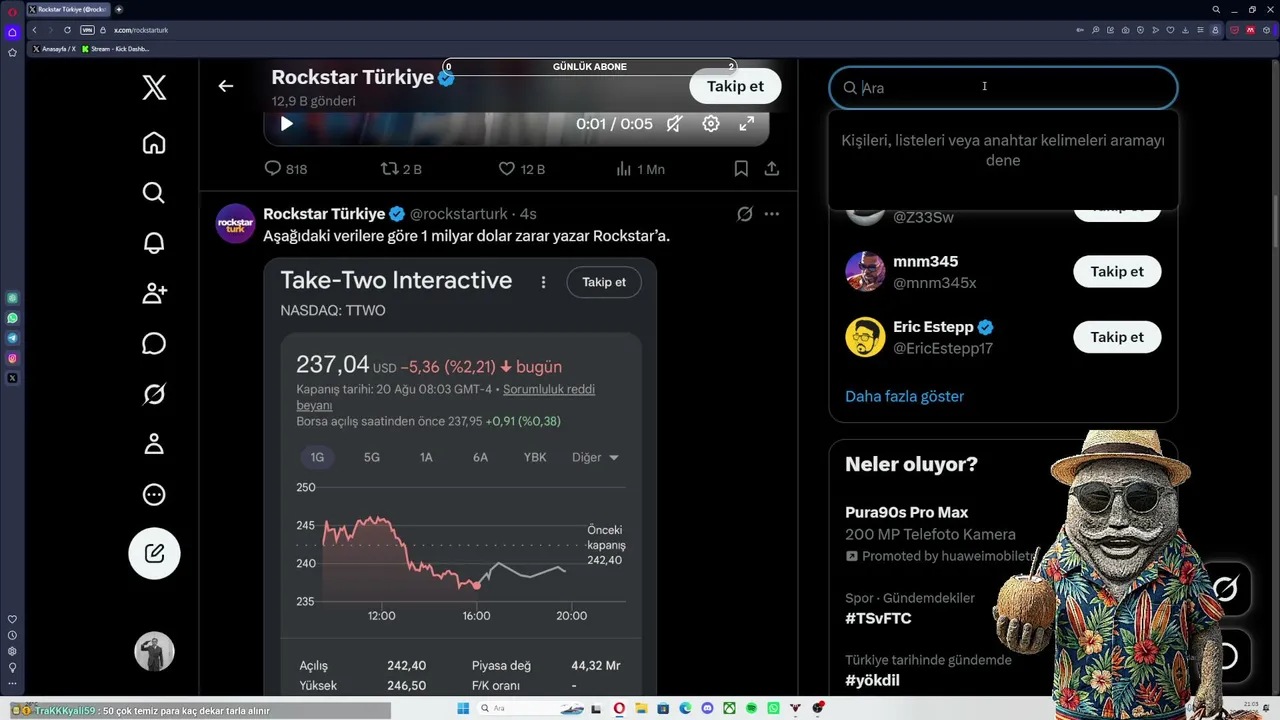Go to the X Home feed icon

click(x=154, y=143)
